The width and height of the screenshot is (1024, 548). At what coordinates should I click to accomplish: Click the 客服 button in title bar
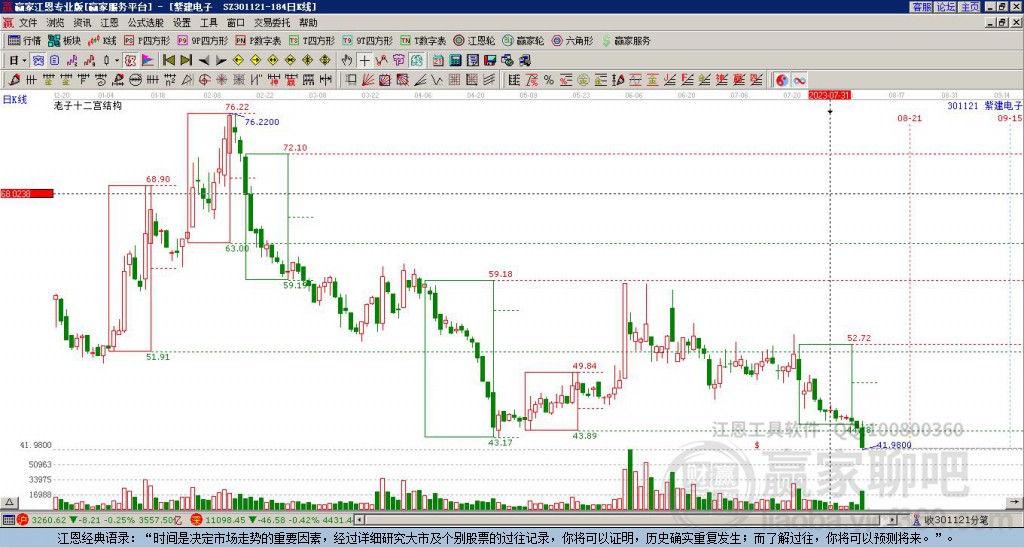point(921,7)
